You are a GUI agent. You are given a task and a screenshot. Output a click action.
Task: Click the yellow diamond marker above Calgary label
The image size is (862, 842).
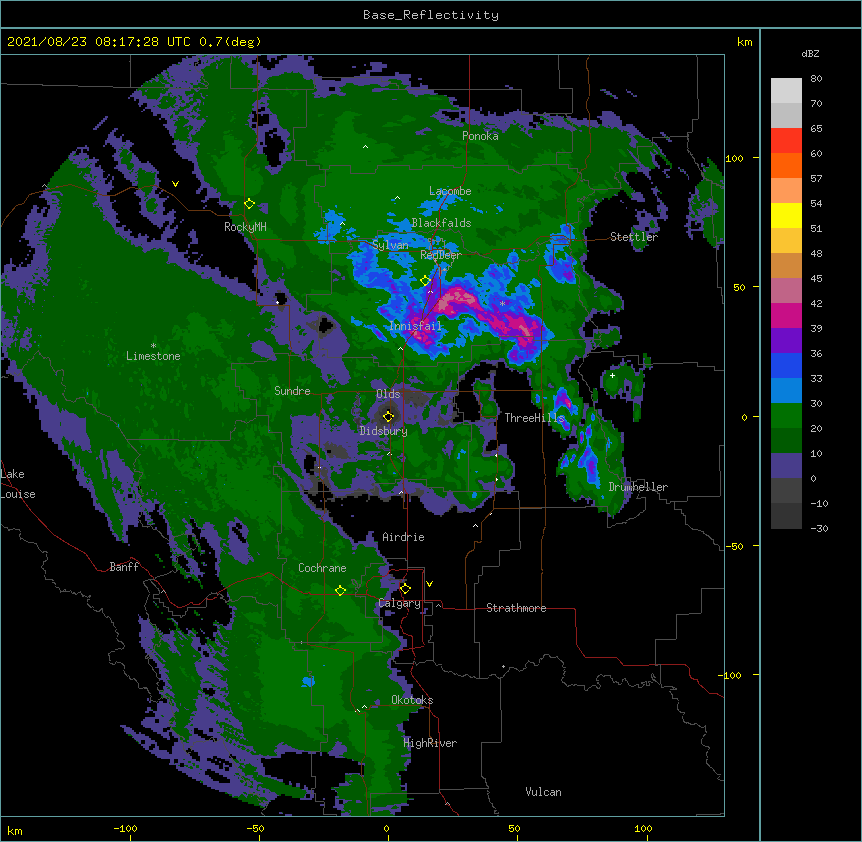point(405,589)
